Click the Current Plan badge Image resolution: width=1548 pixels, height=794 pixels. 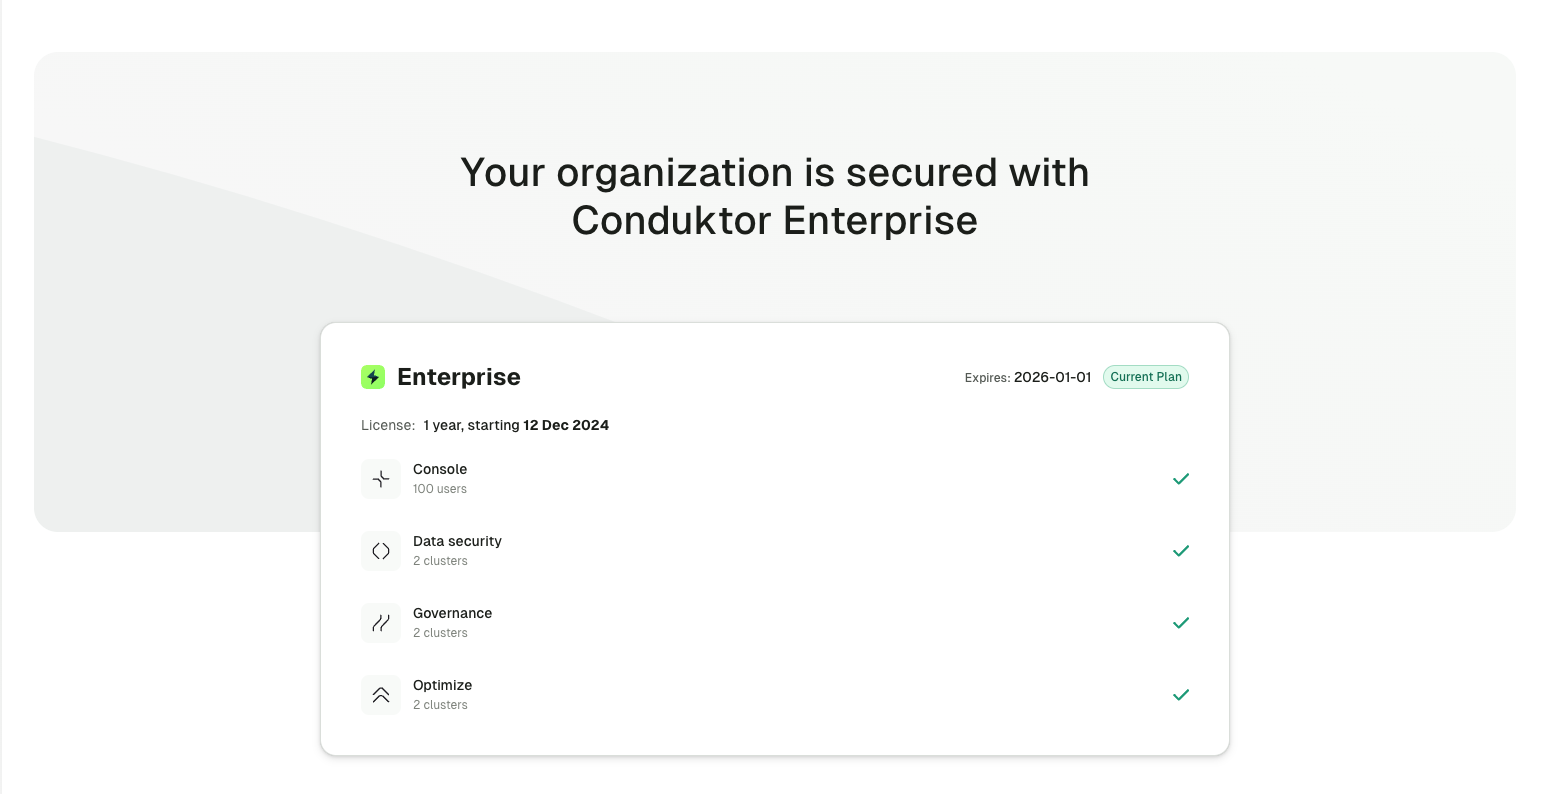coord(1146,377)
